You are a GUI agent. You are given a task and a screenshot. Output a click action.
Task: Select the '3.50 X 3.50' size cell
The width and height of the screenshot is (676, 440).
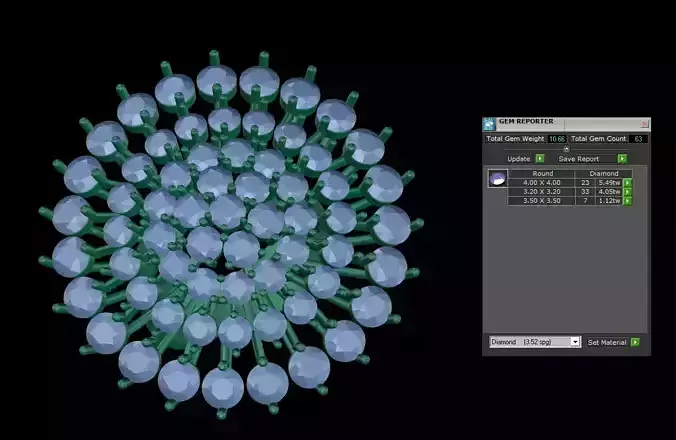tap(541, 201)
